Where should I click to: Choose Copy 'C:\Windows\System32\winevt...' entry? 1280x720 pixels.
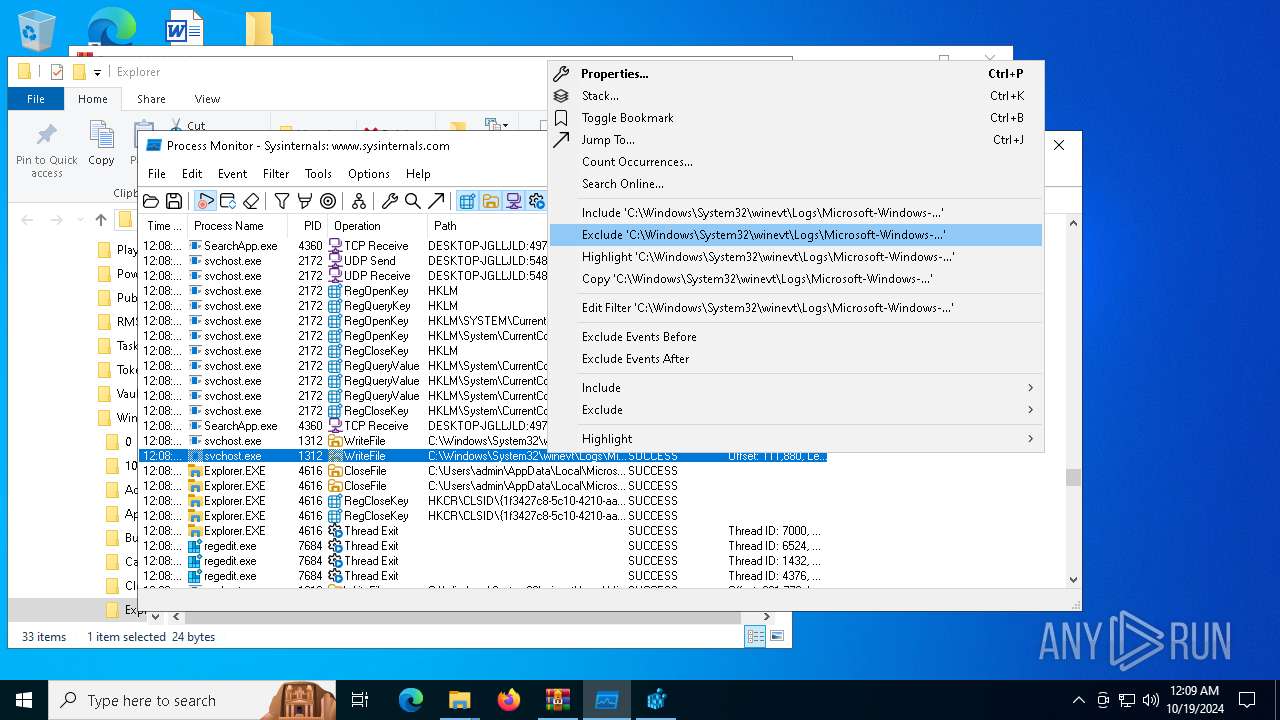click(x=796, y=279)
